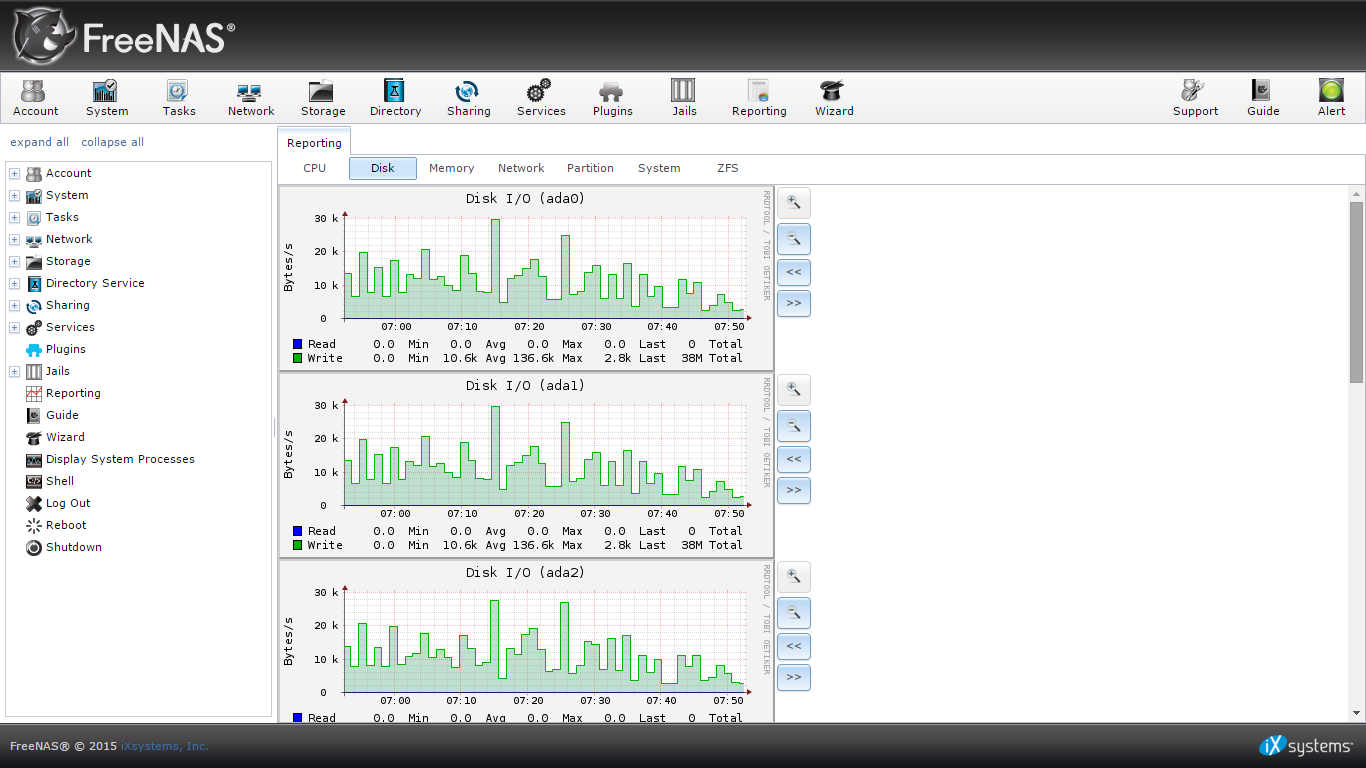Select the Disk reporting tab
This screenshot has height=768, width=1366.
pos(383,168)
